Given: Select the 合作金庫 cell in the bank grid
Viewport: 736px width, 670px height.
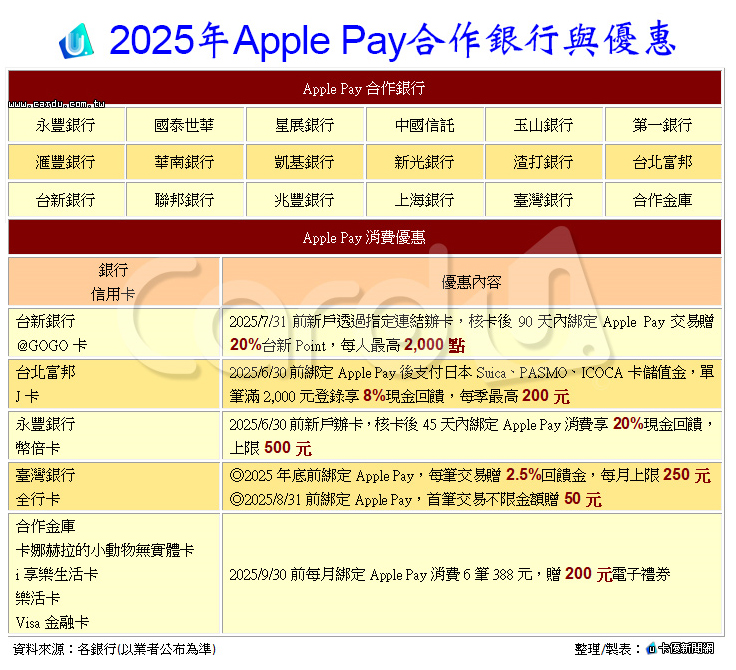Looking at the screenshot, I should tap(663, 200).
